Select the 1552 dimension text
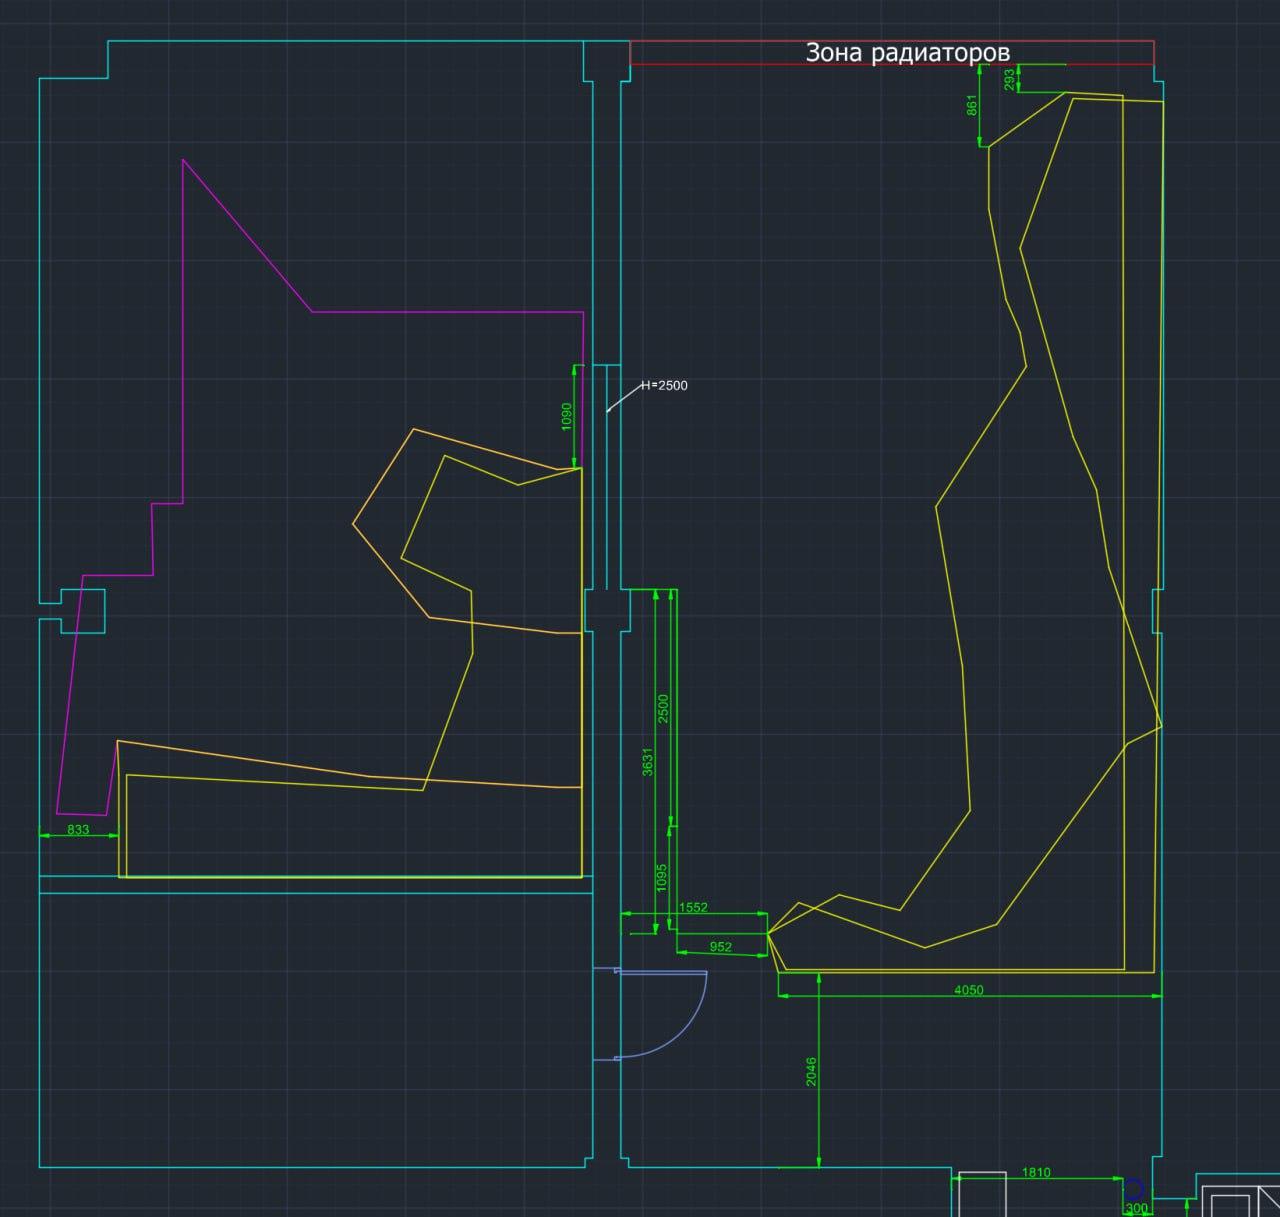The height and width of the screenshot is (1217, 1280). [x=693, y=907]
